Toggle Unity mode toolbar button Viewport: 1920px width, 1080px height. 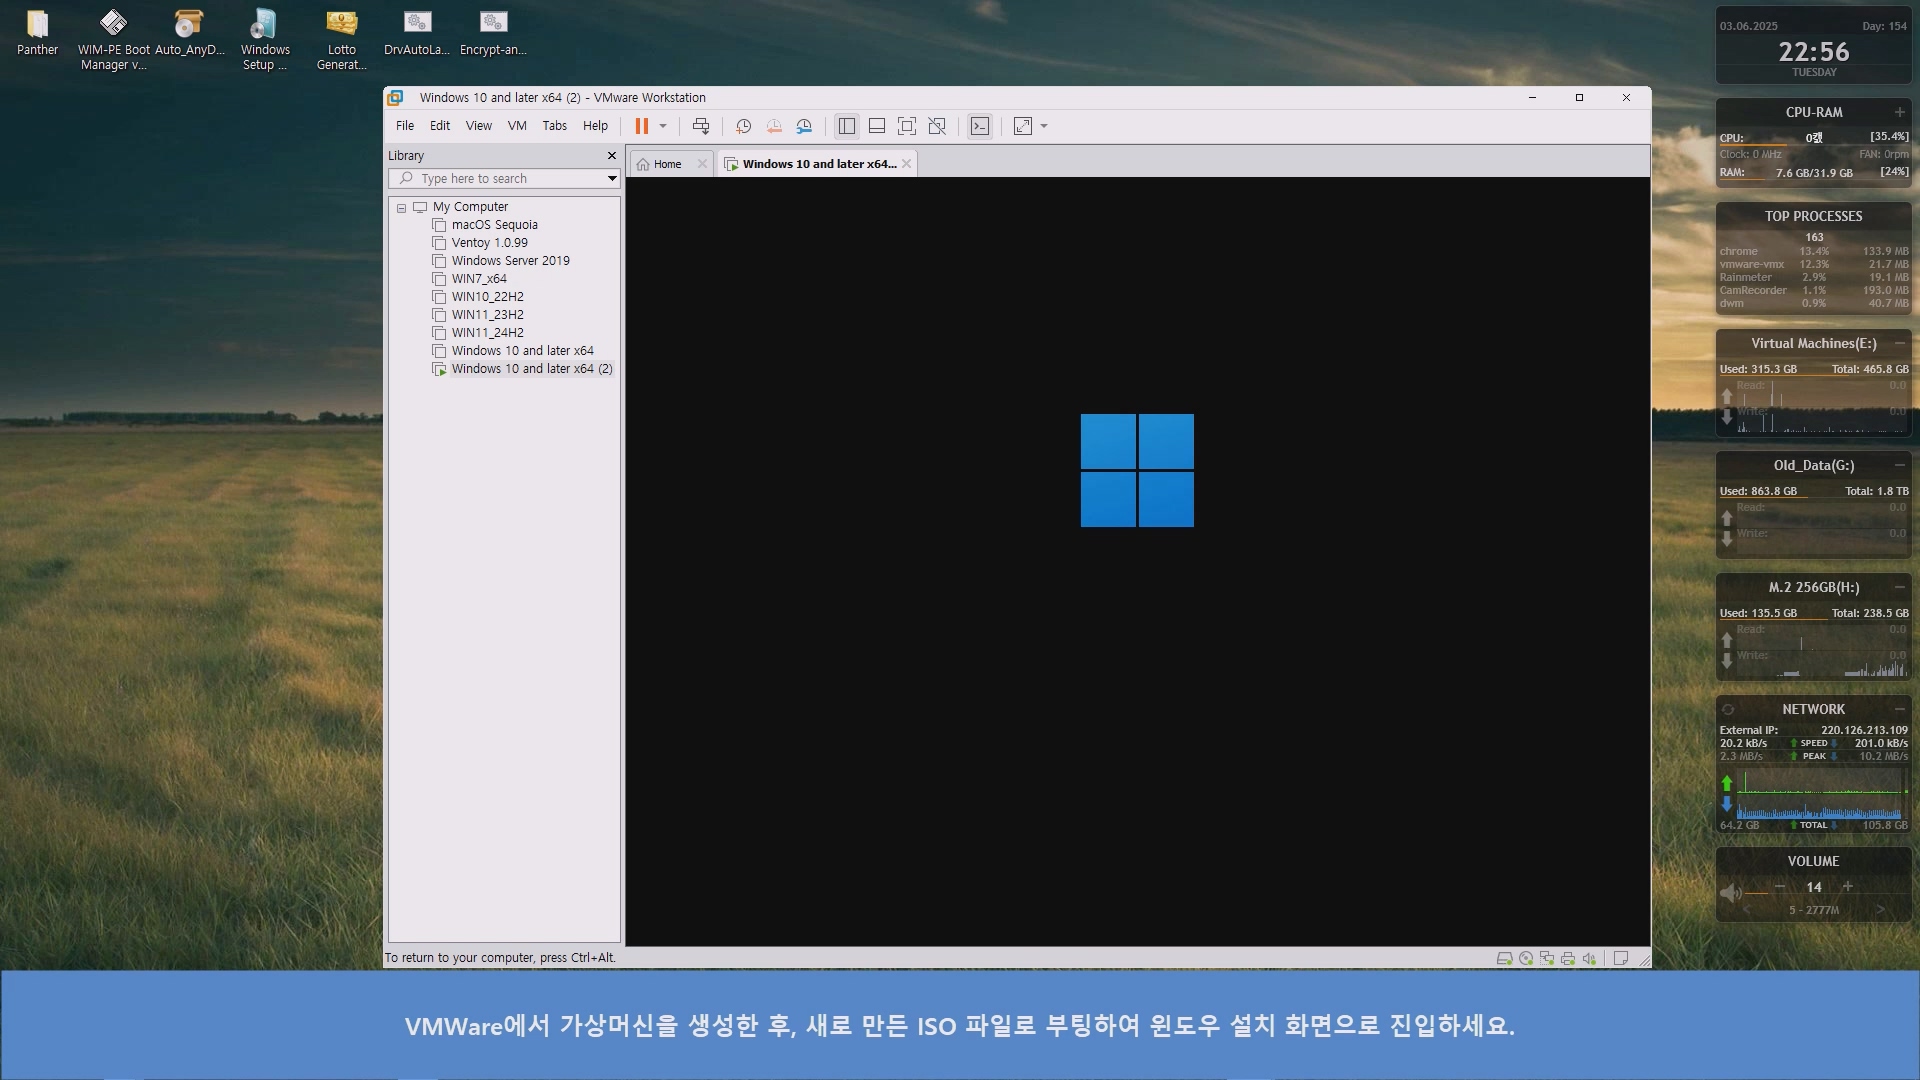pyautogui.click(x=937, y=126)
